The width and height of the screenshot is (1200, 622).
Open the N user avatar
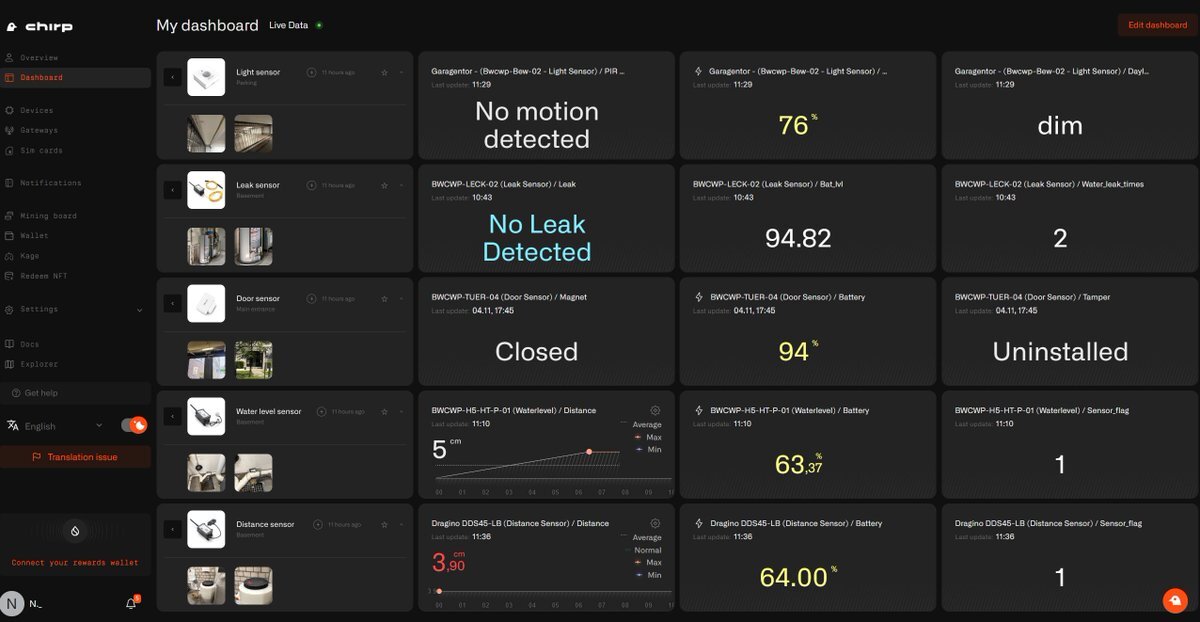(x=12, y=603)
